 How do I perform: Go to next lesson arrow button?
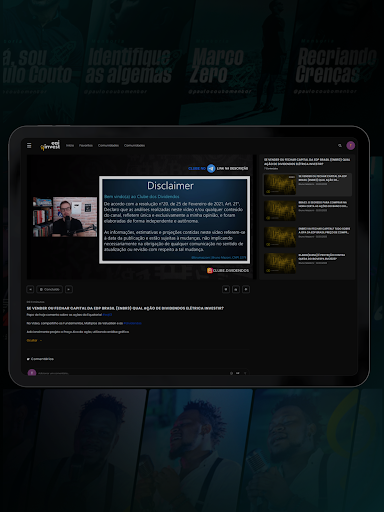(x=69, y=289)
